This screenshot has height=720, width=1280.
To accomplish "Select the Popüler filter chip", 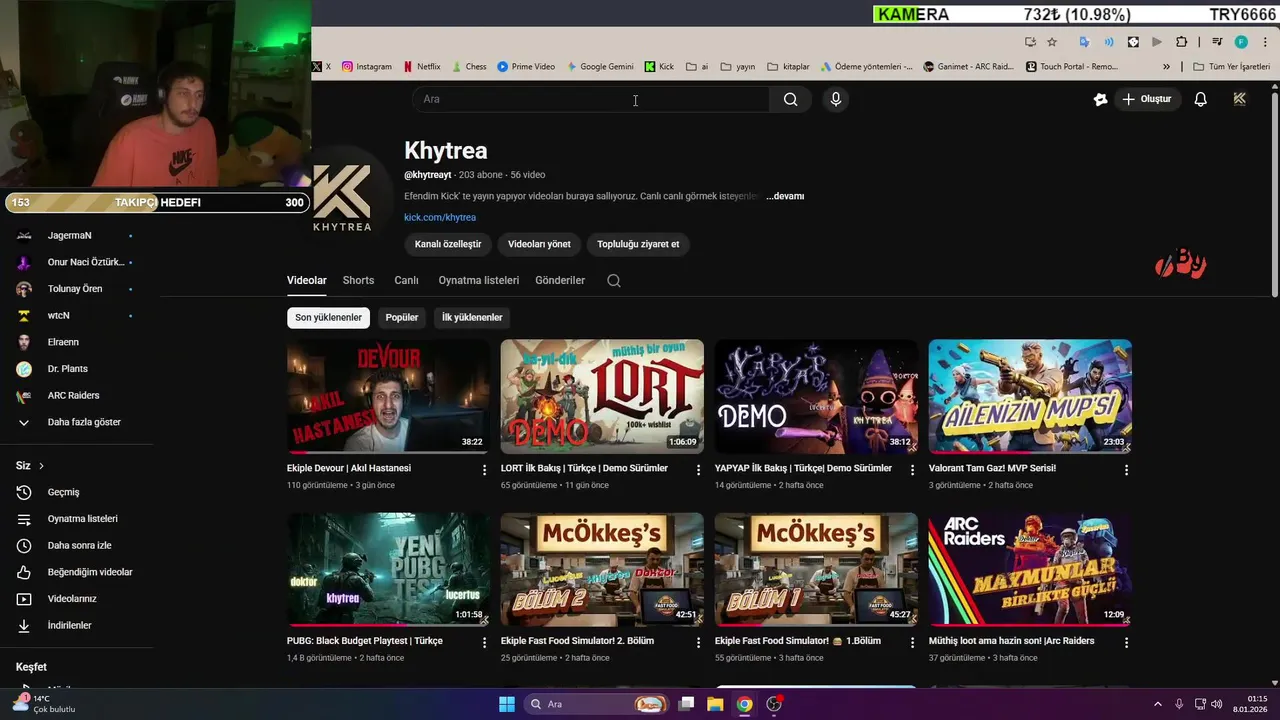I will (x=402, y=317).
